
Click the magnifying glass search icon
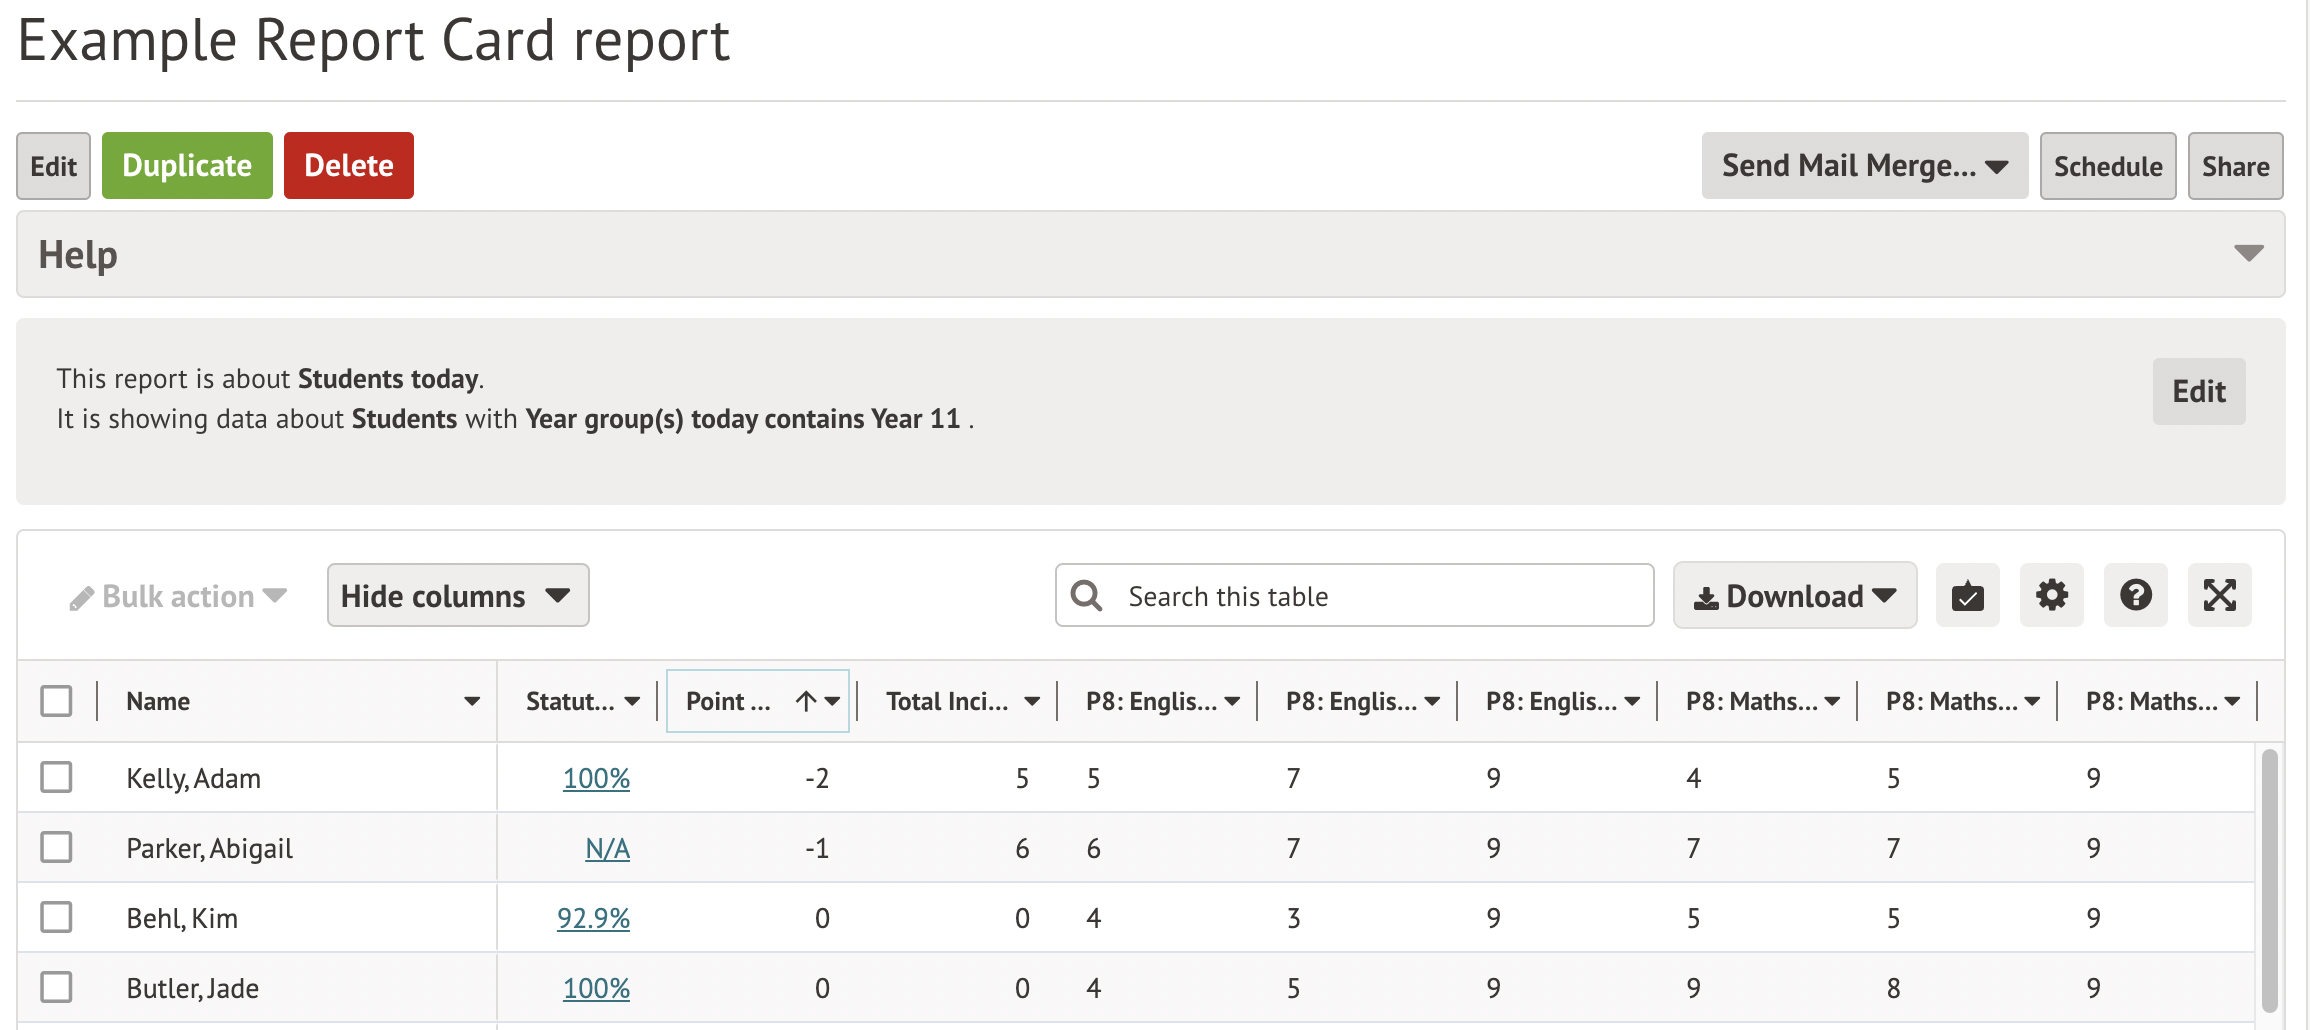[1087, 596]
